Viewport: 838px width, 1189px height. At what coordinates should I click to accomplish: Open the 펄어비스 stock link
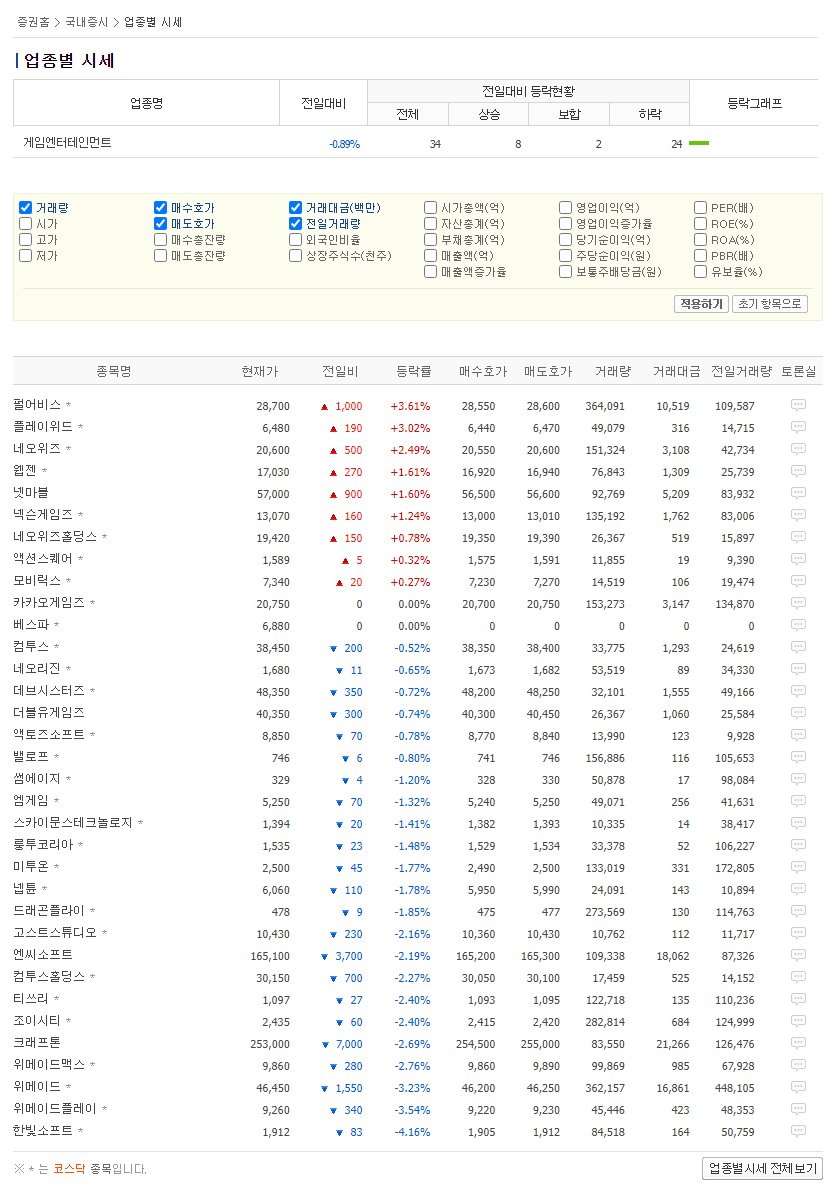pyautogui.click(x=36, y=405)
